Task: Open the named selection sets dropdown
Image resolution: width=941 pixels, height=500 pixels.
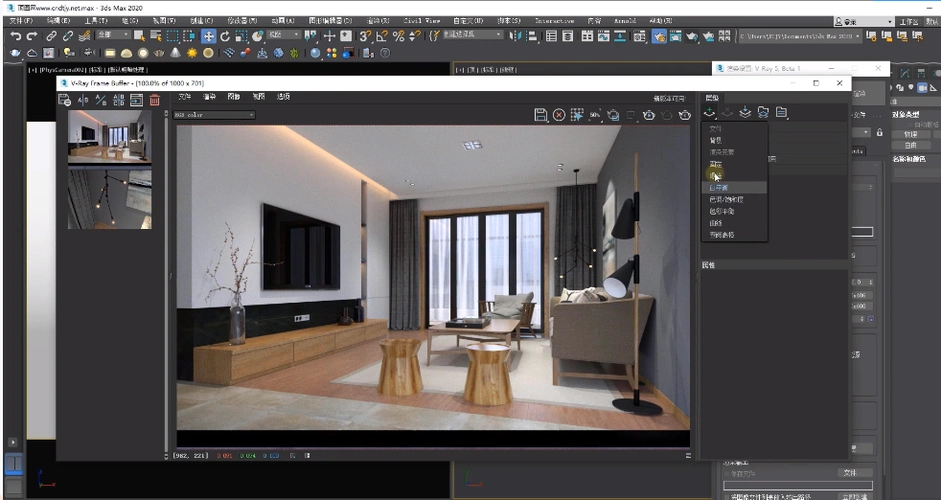Action: pyautogui.click(x=472, y=35)
